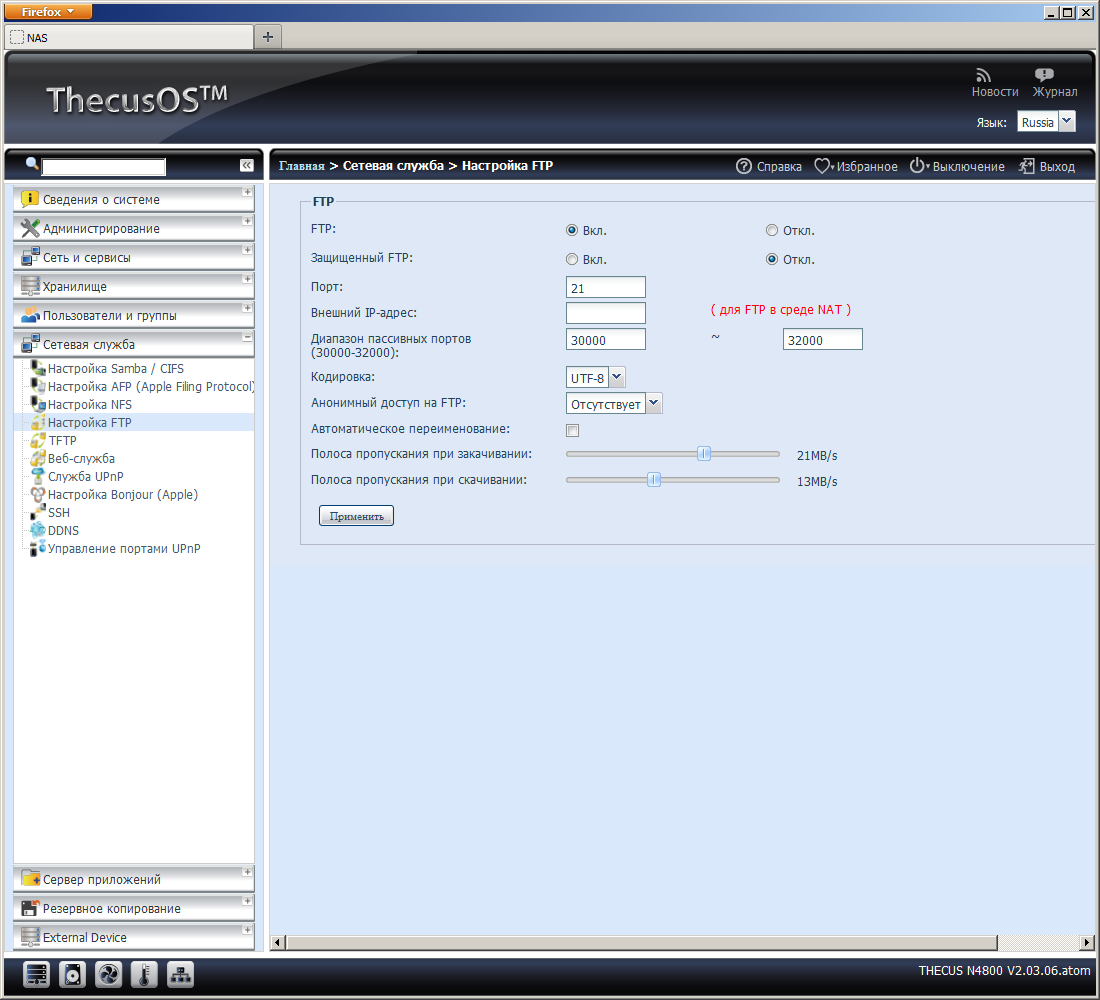Adjust upload bandwidth slider handle
Image resolution: width=1100 pixels, height=1000 pixels.
(x=704, y=454)
